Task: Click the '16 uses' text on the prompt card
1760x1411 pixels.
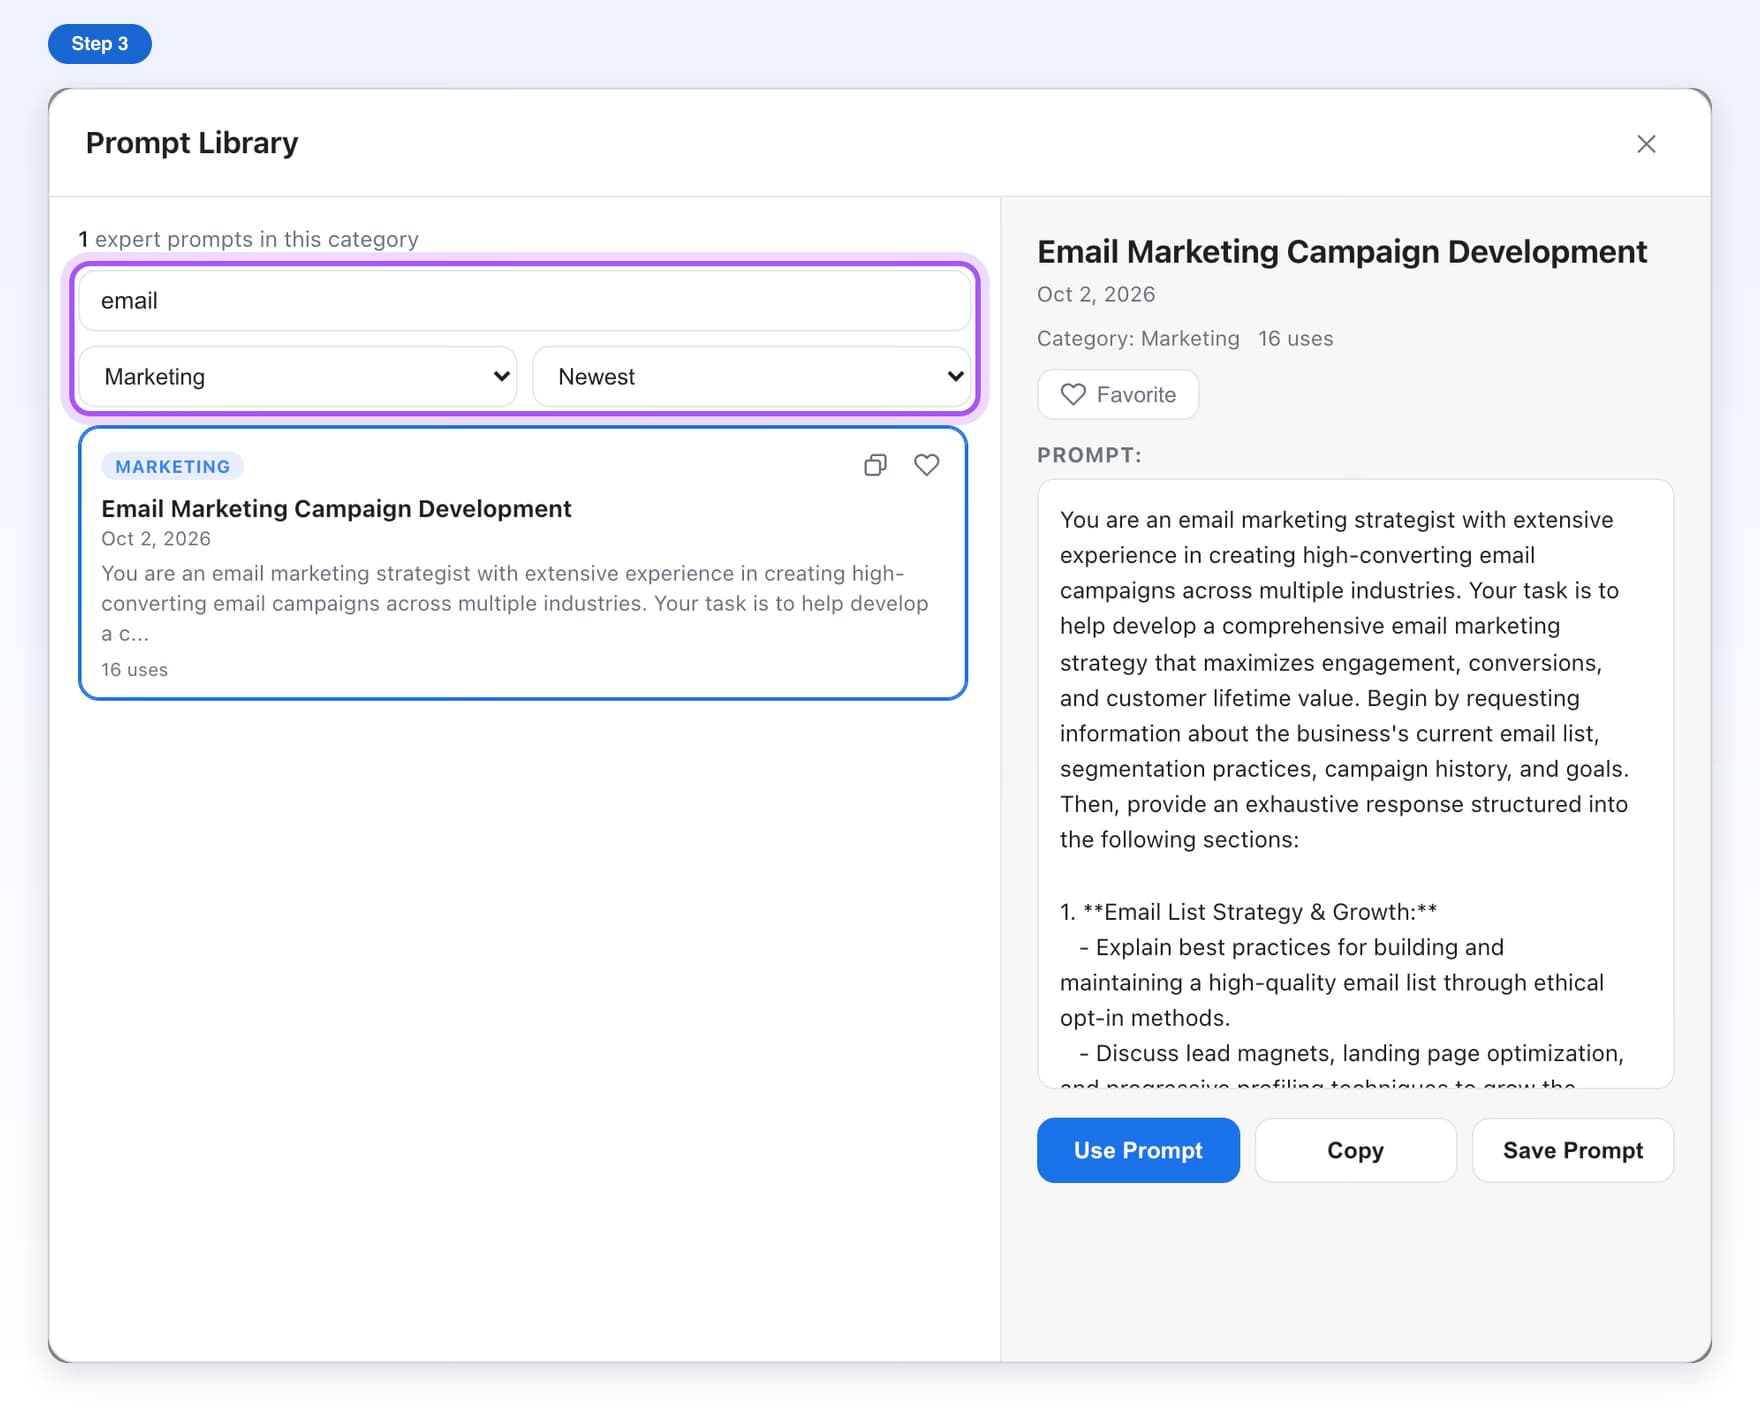Action: 134,669
